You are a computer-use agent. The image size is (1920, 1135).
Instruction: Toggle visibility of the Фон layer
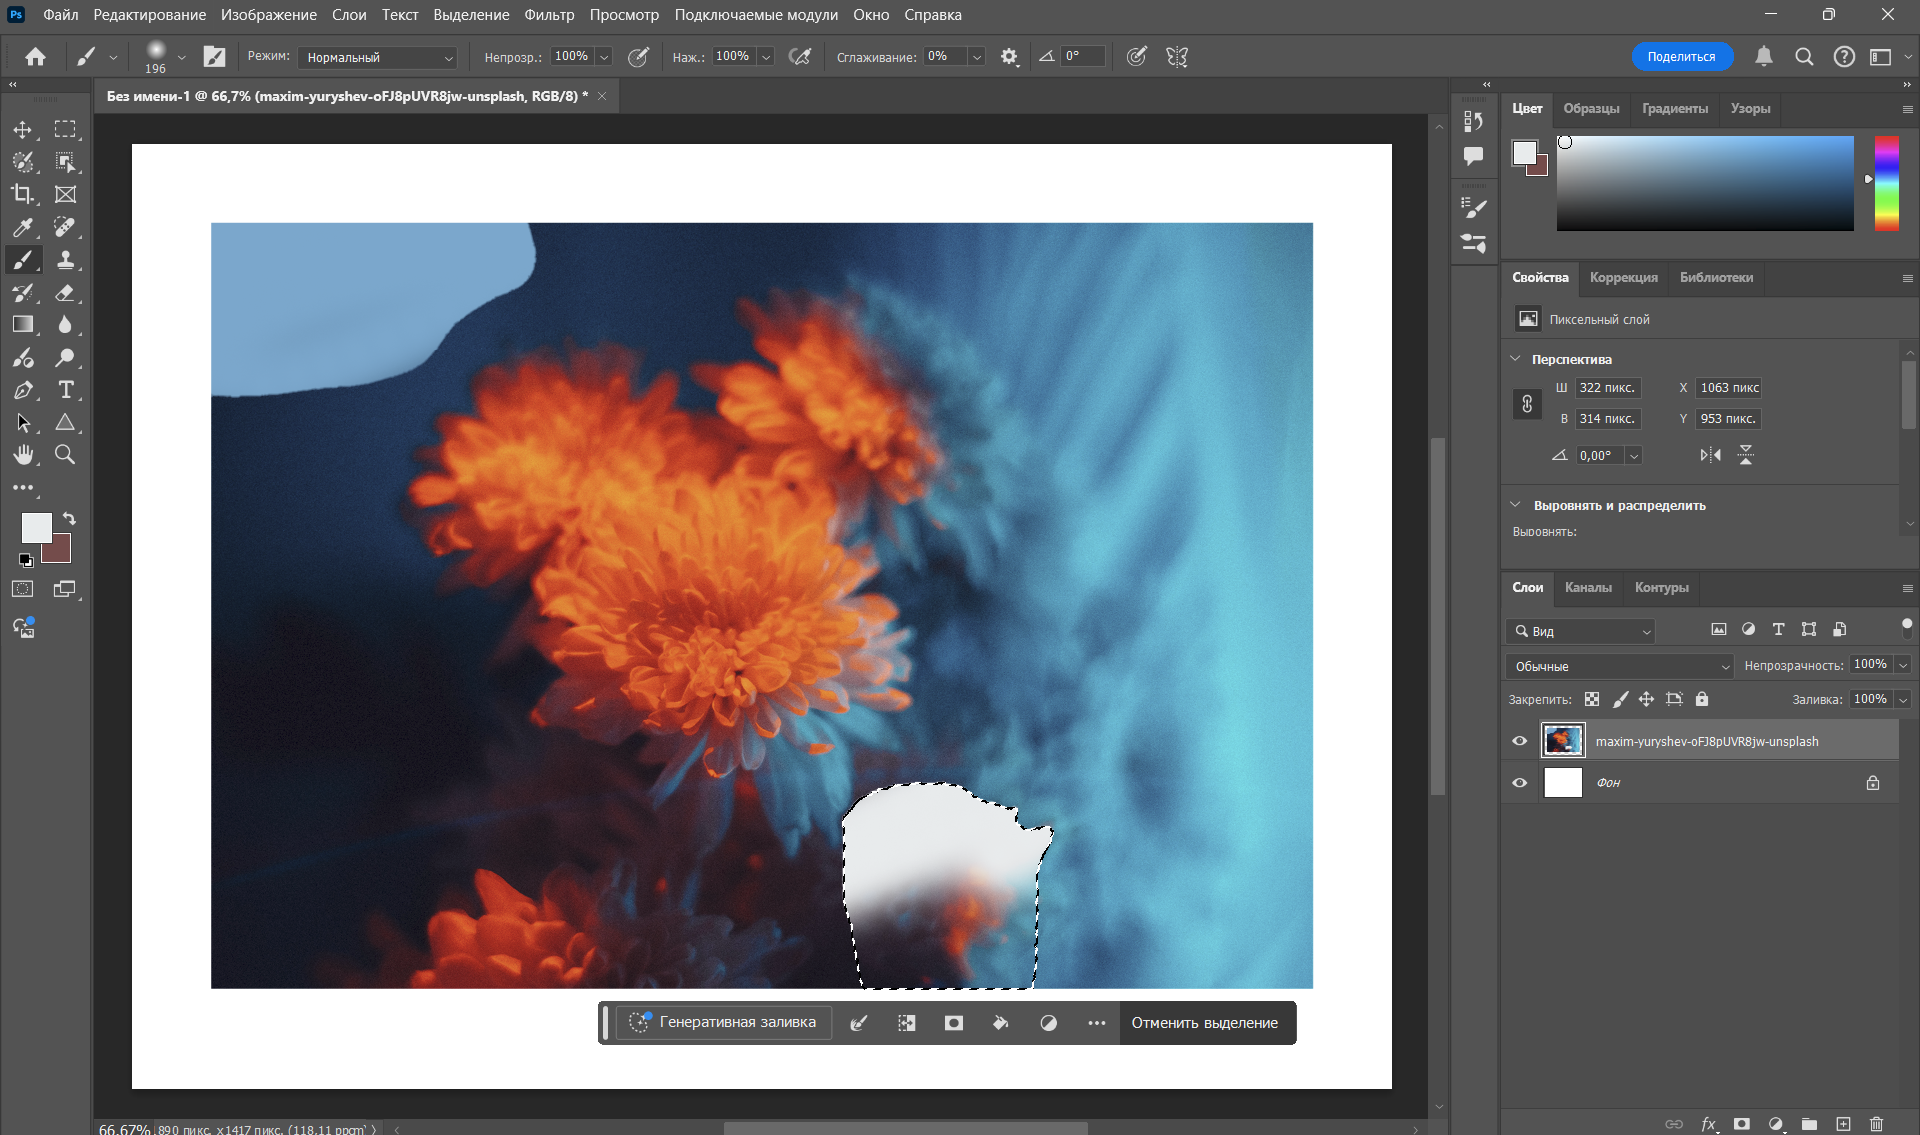1519,783
